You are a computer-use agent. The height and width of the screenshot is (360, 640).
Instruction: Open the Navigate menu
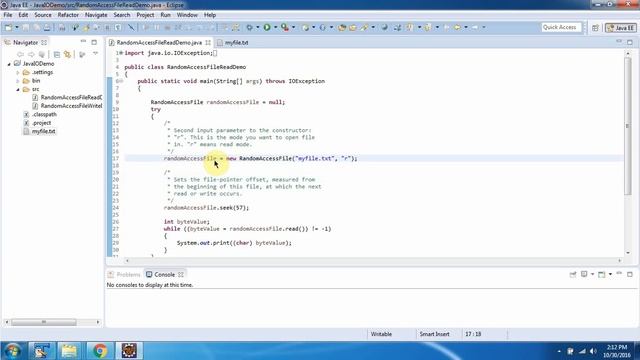click(96, 15)
